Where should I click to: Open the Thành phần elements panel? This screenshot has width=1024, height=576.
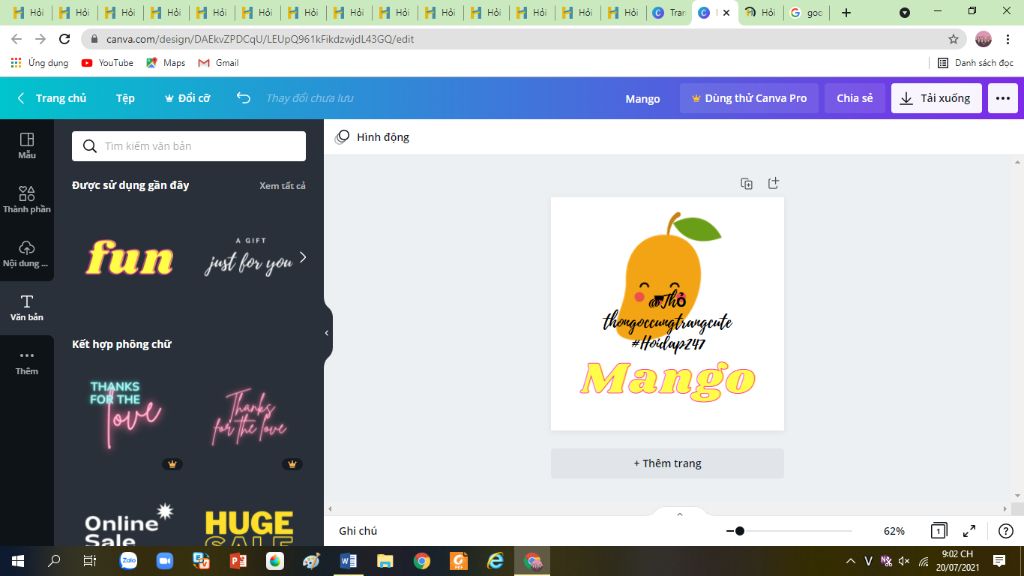pos(27,200)
